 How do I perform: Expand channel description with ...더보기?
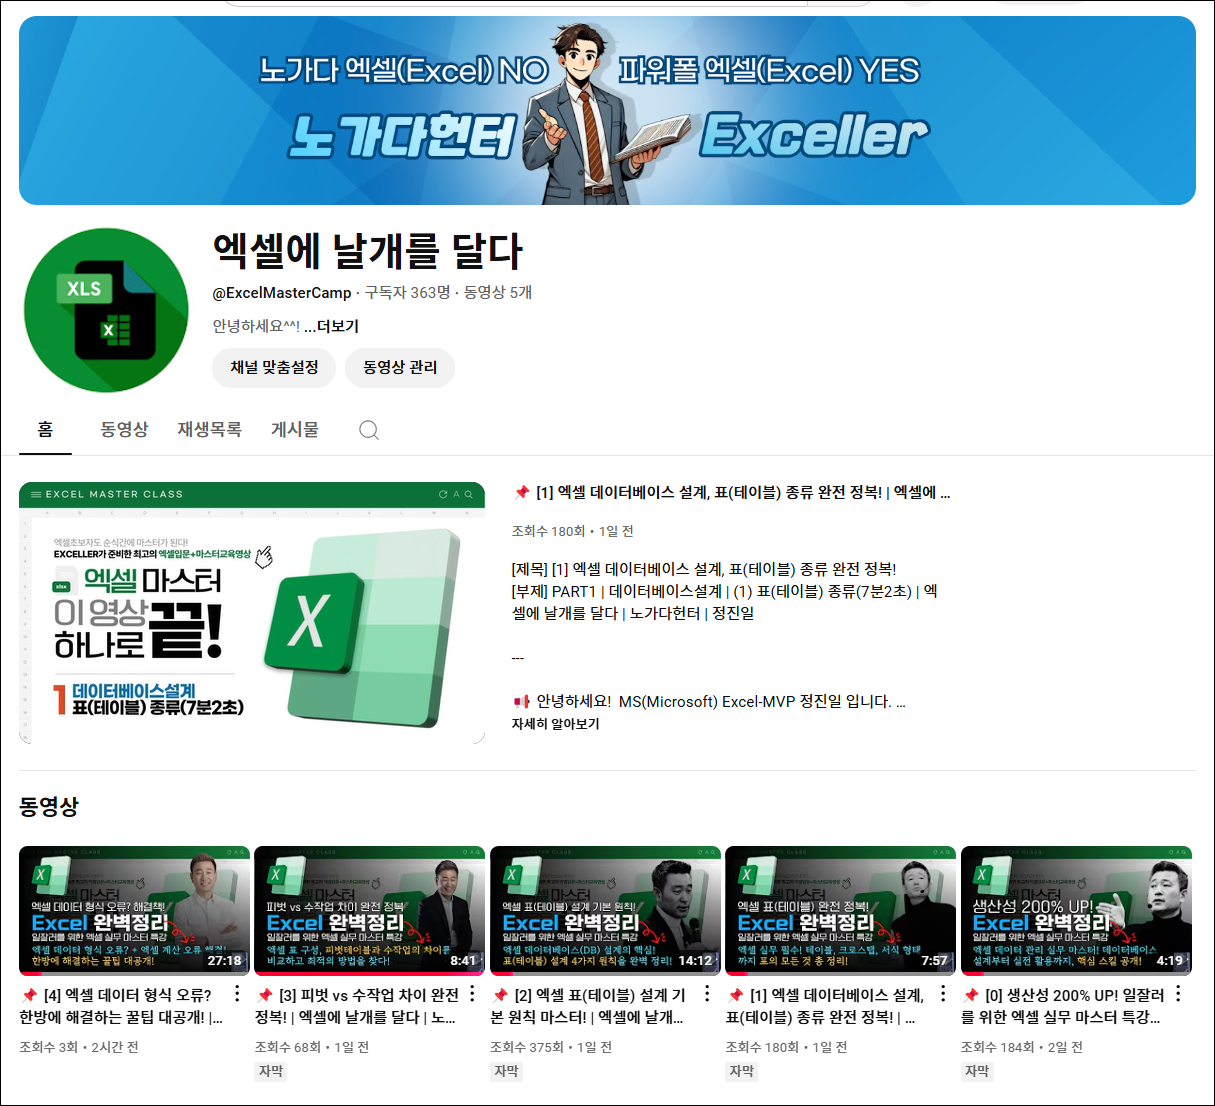(331, 326)
